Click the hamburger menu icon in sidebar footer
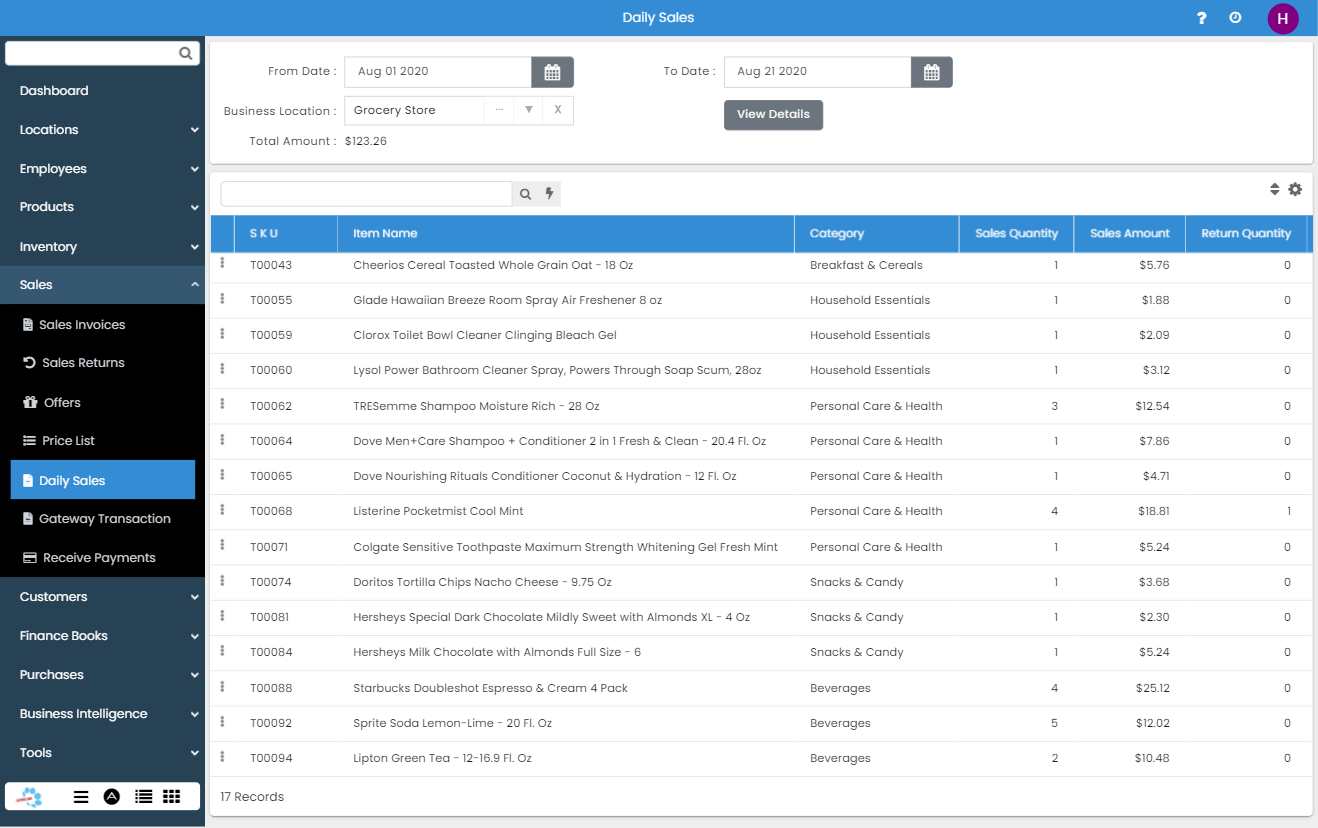Image resolution: width=1318 pixels, height=828 pixels. tap(81, 796)
